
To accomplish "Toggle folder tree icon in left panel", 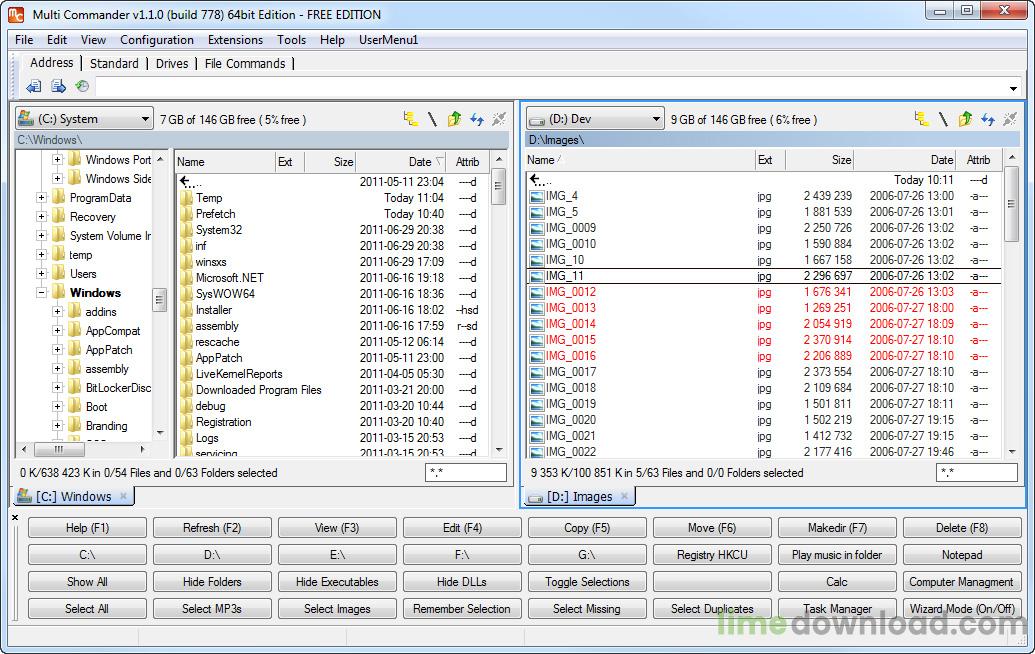I will (411, 119).
